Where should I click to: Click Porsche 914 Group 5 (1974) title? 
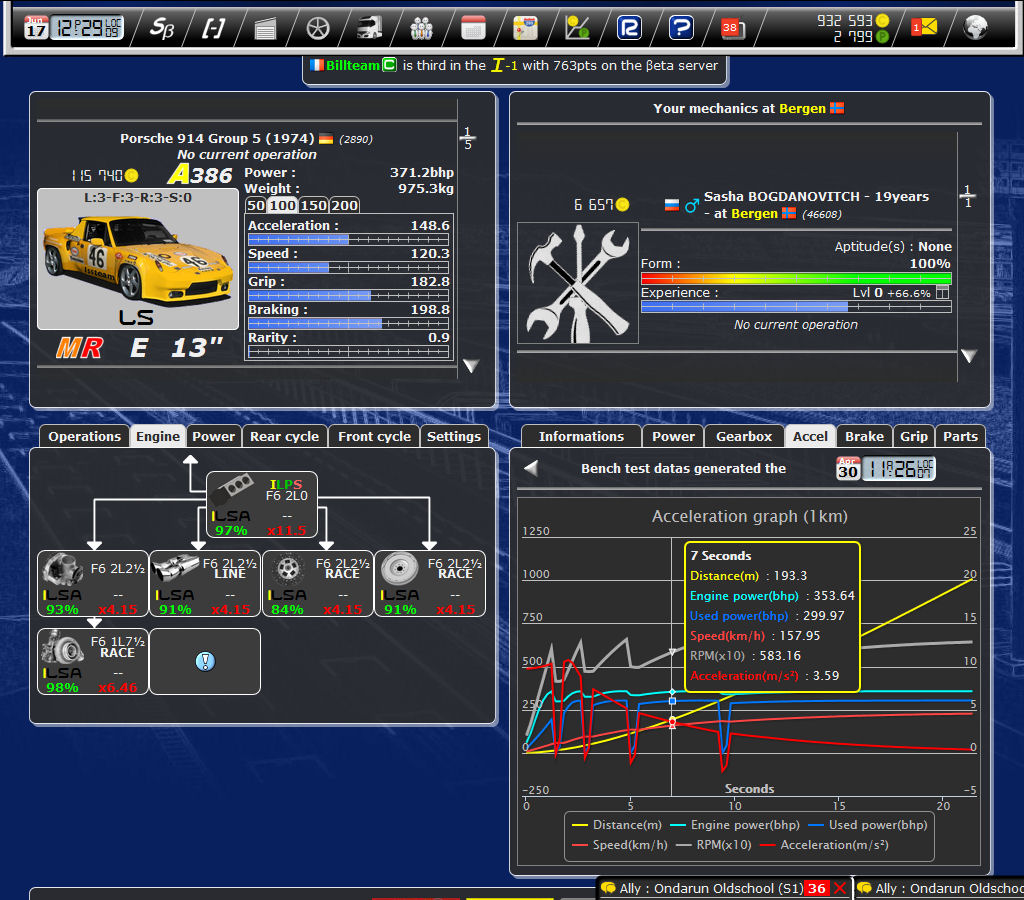click(x=217, y=138)
